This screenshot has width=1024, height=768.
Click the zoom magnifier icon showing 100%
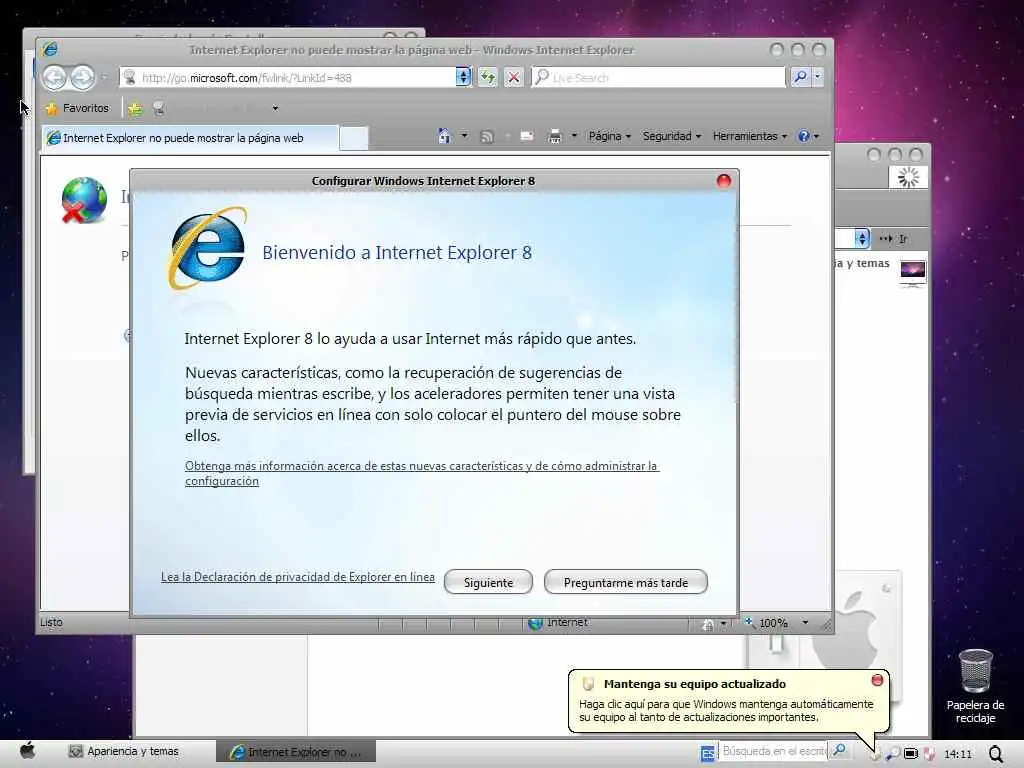750,622
